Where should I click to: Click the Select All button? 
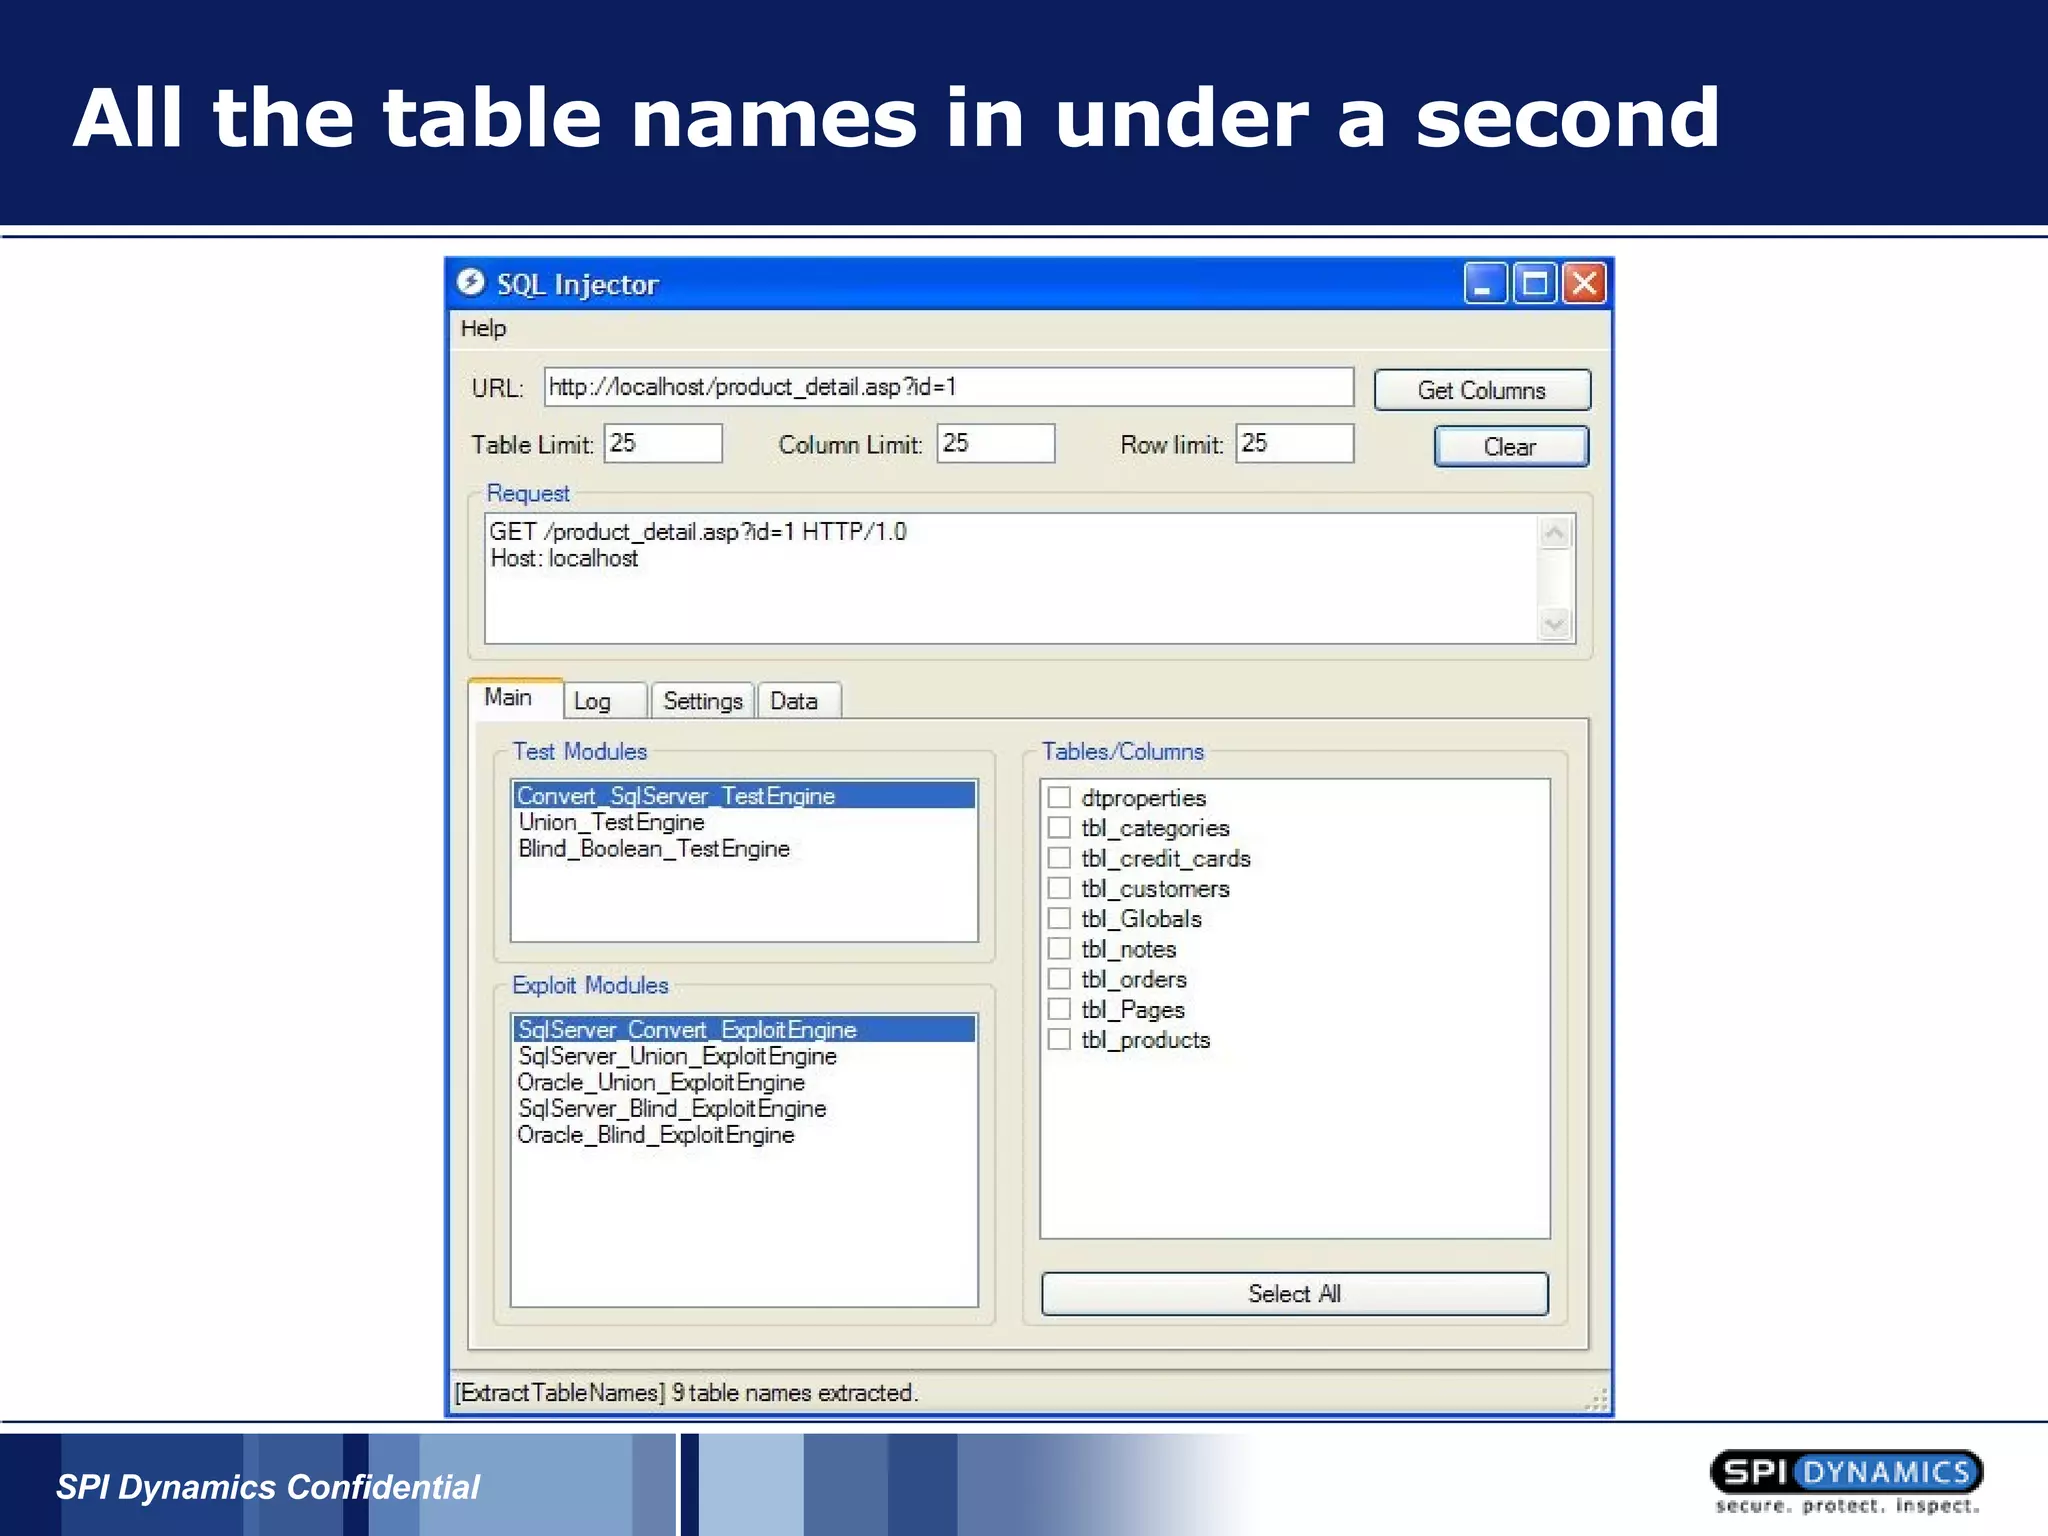1294,1293
